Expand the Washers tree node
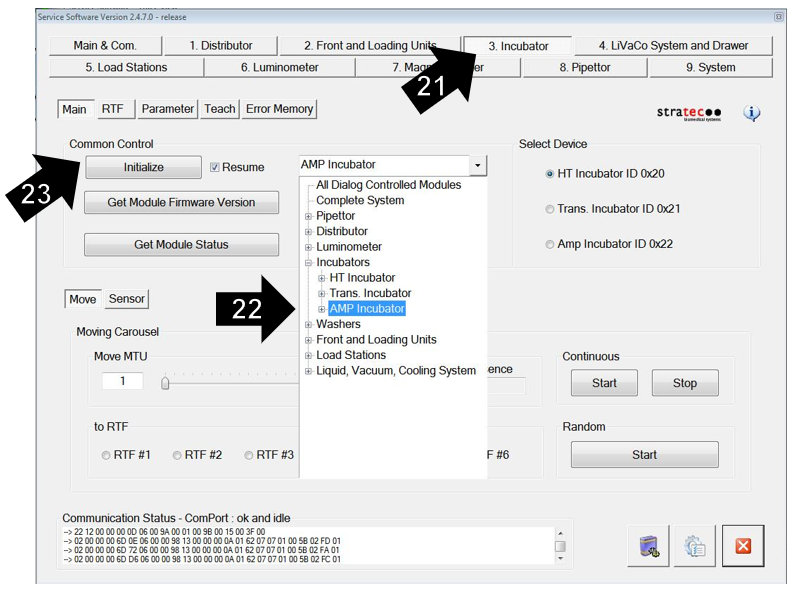 tap(309, 324)
